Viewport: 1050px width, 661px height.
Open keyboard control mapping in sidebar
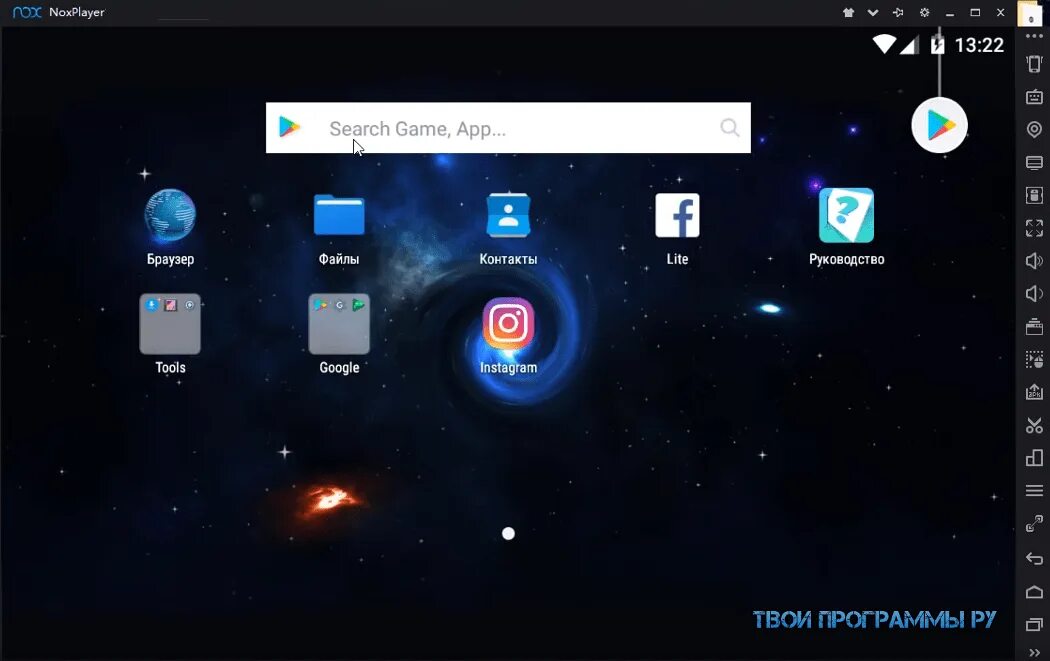1034,97
